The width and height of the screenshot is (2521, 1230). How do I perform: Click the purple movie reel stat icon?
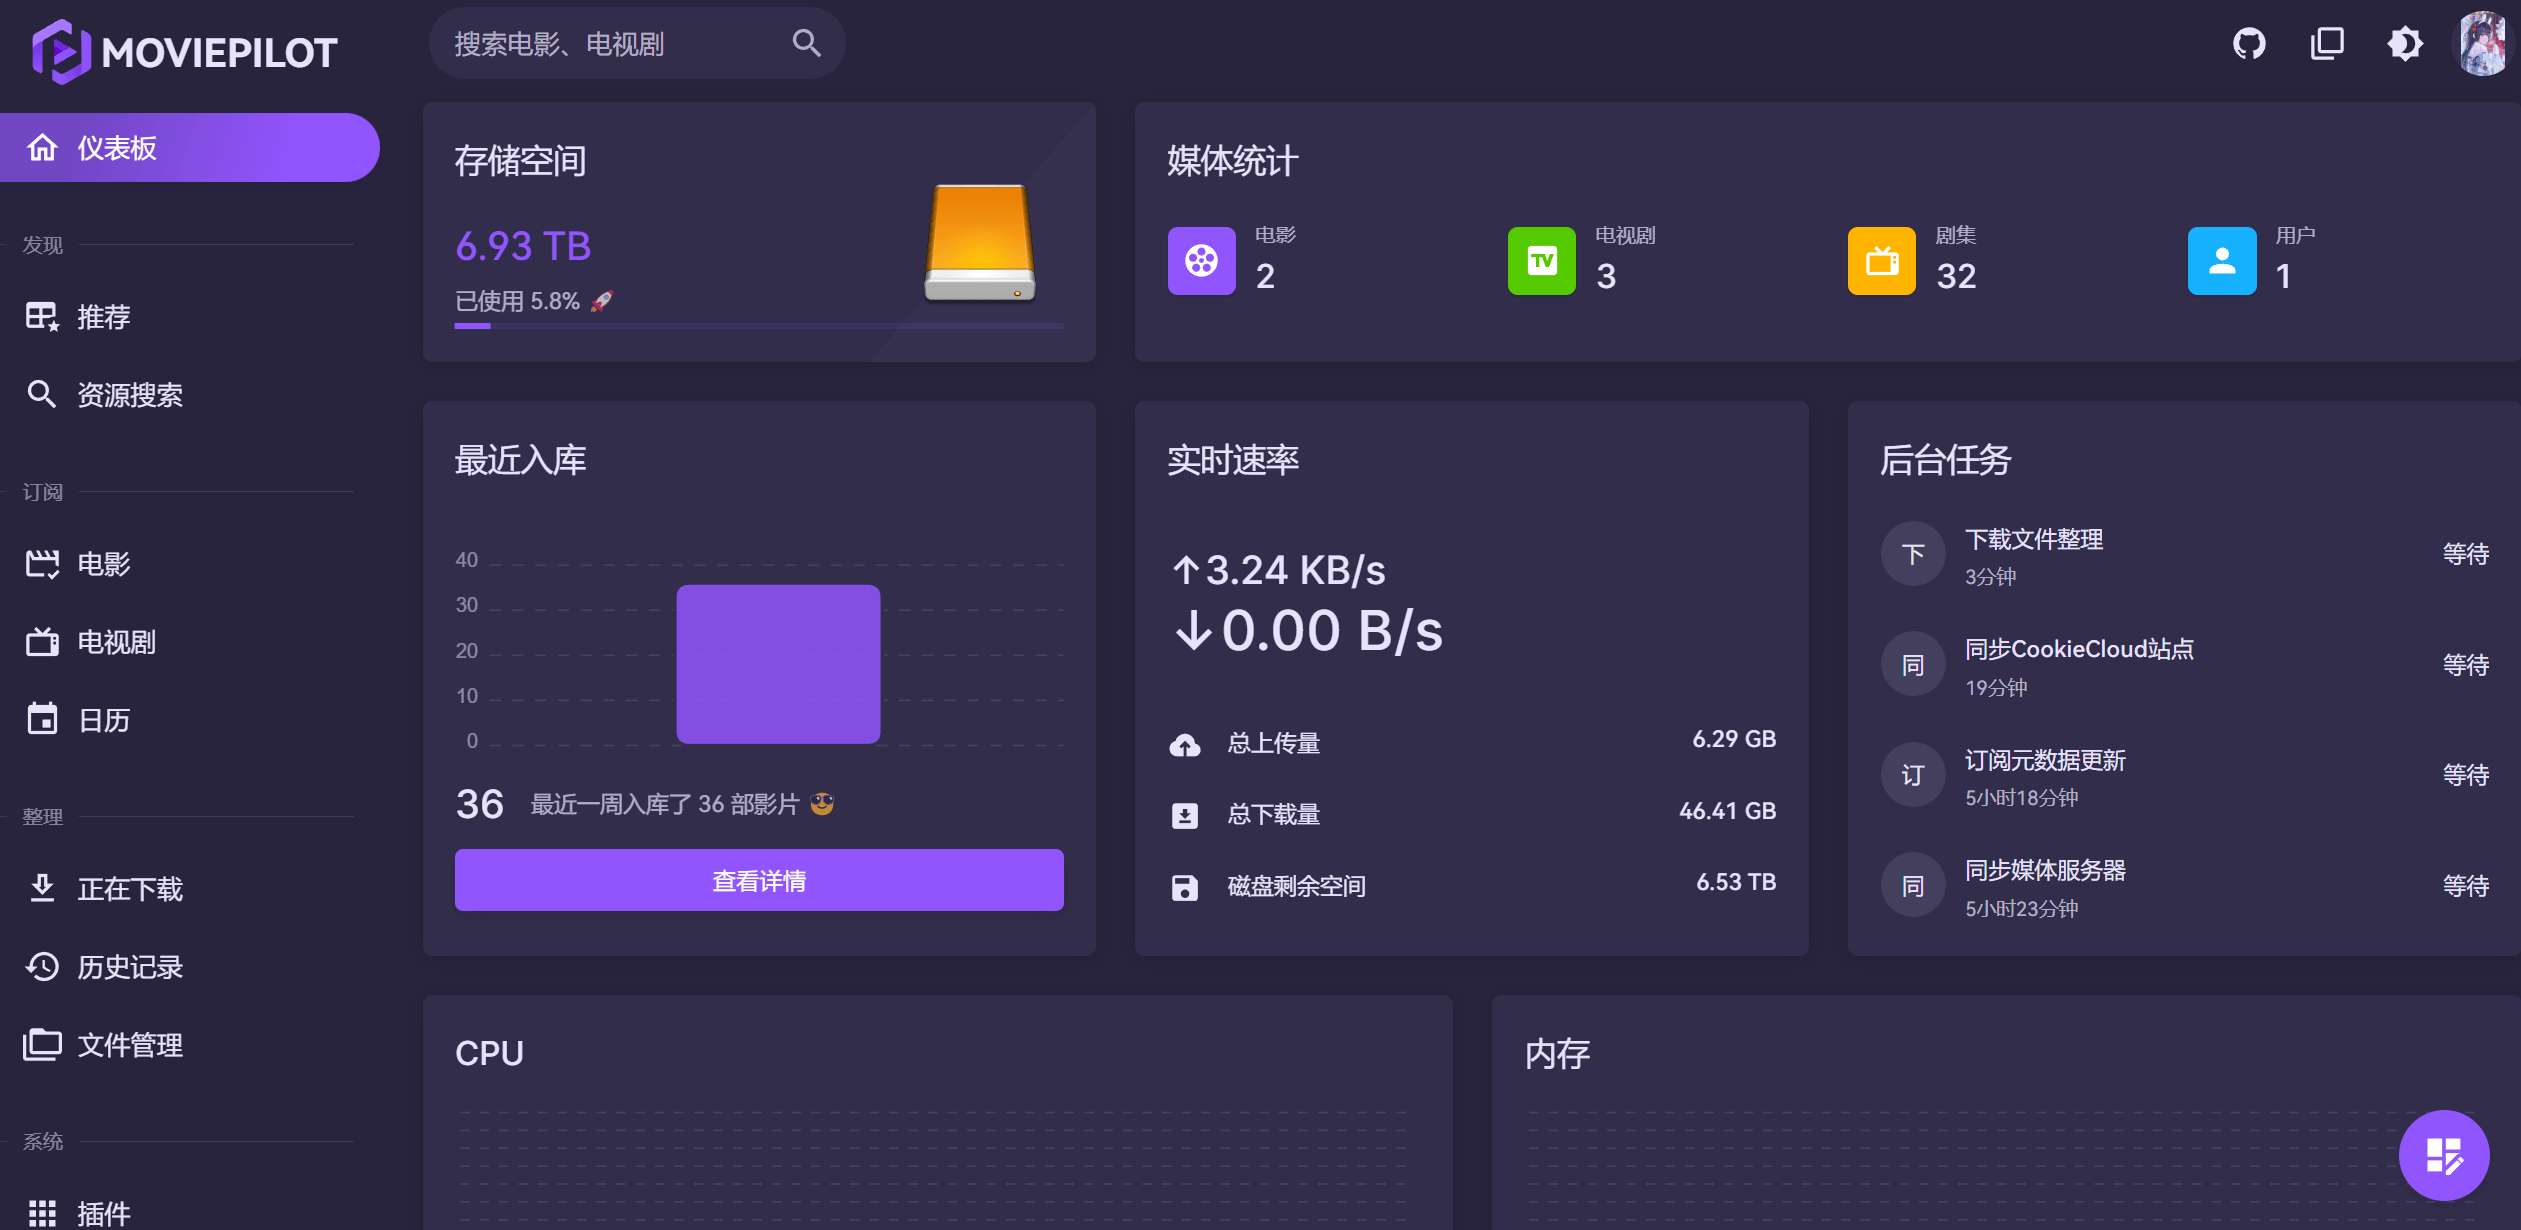click(1201, 261)
